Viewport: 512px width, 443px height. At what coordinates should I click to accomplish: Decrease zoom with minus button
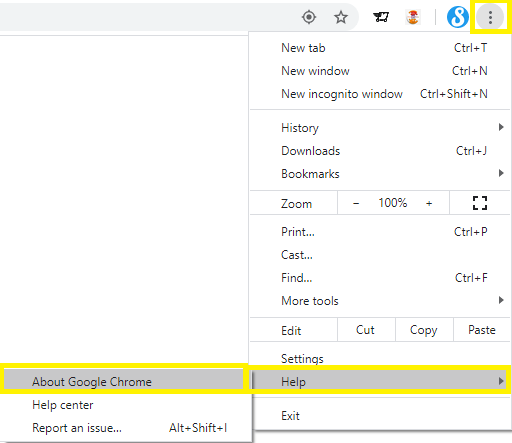click(356, 203)
